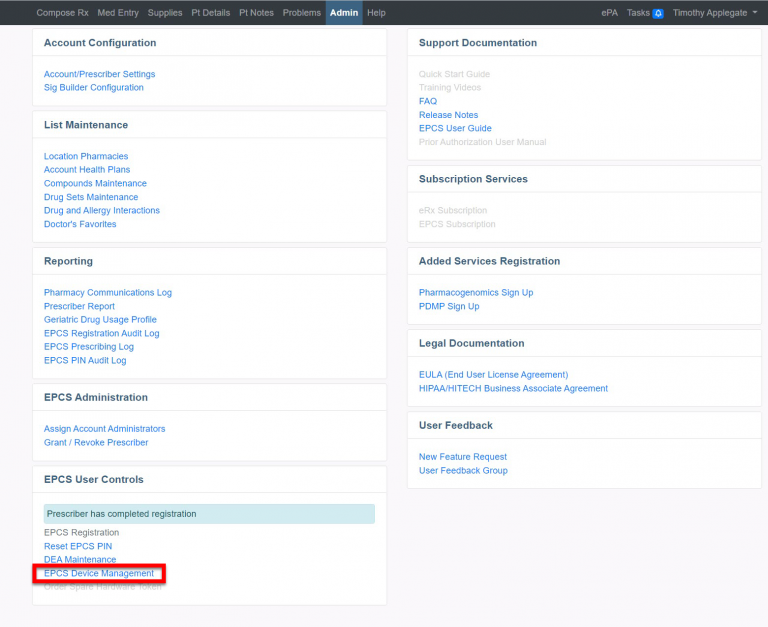
Task: Click the active Admin tab
Action: pos(344,13)
